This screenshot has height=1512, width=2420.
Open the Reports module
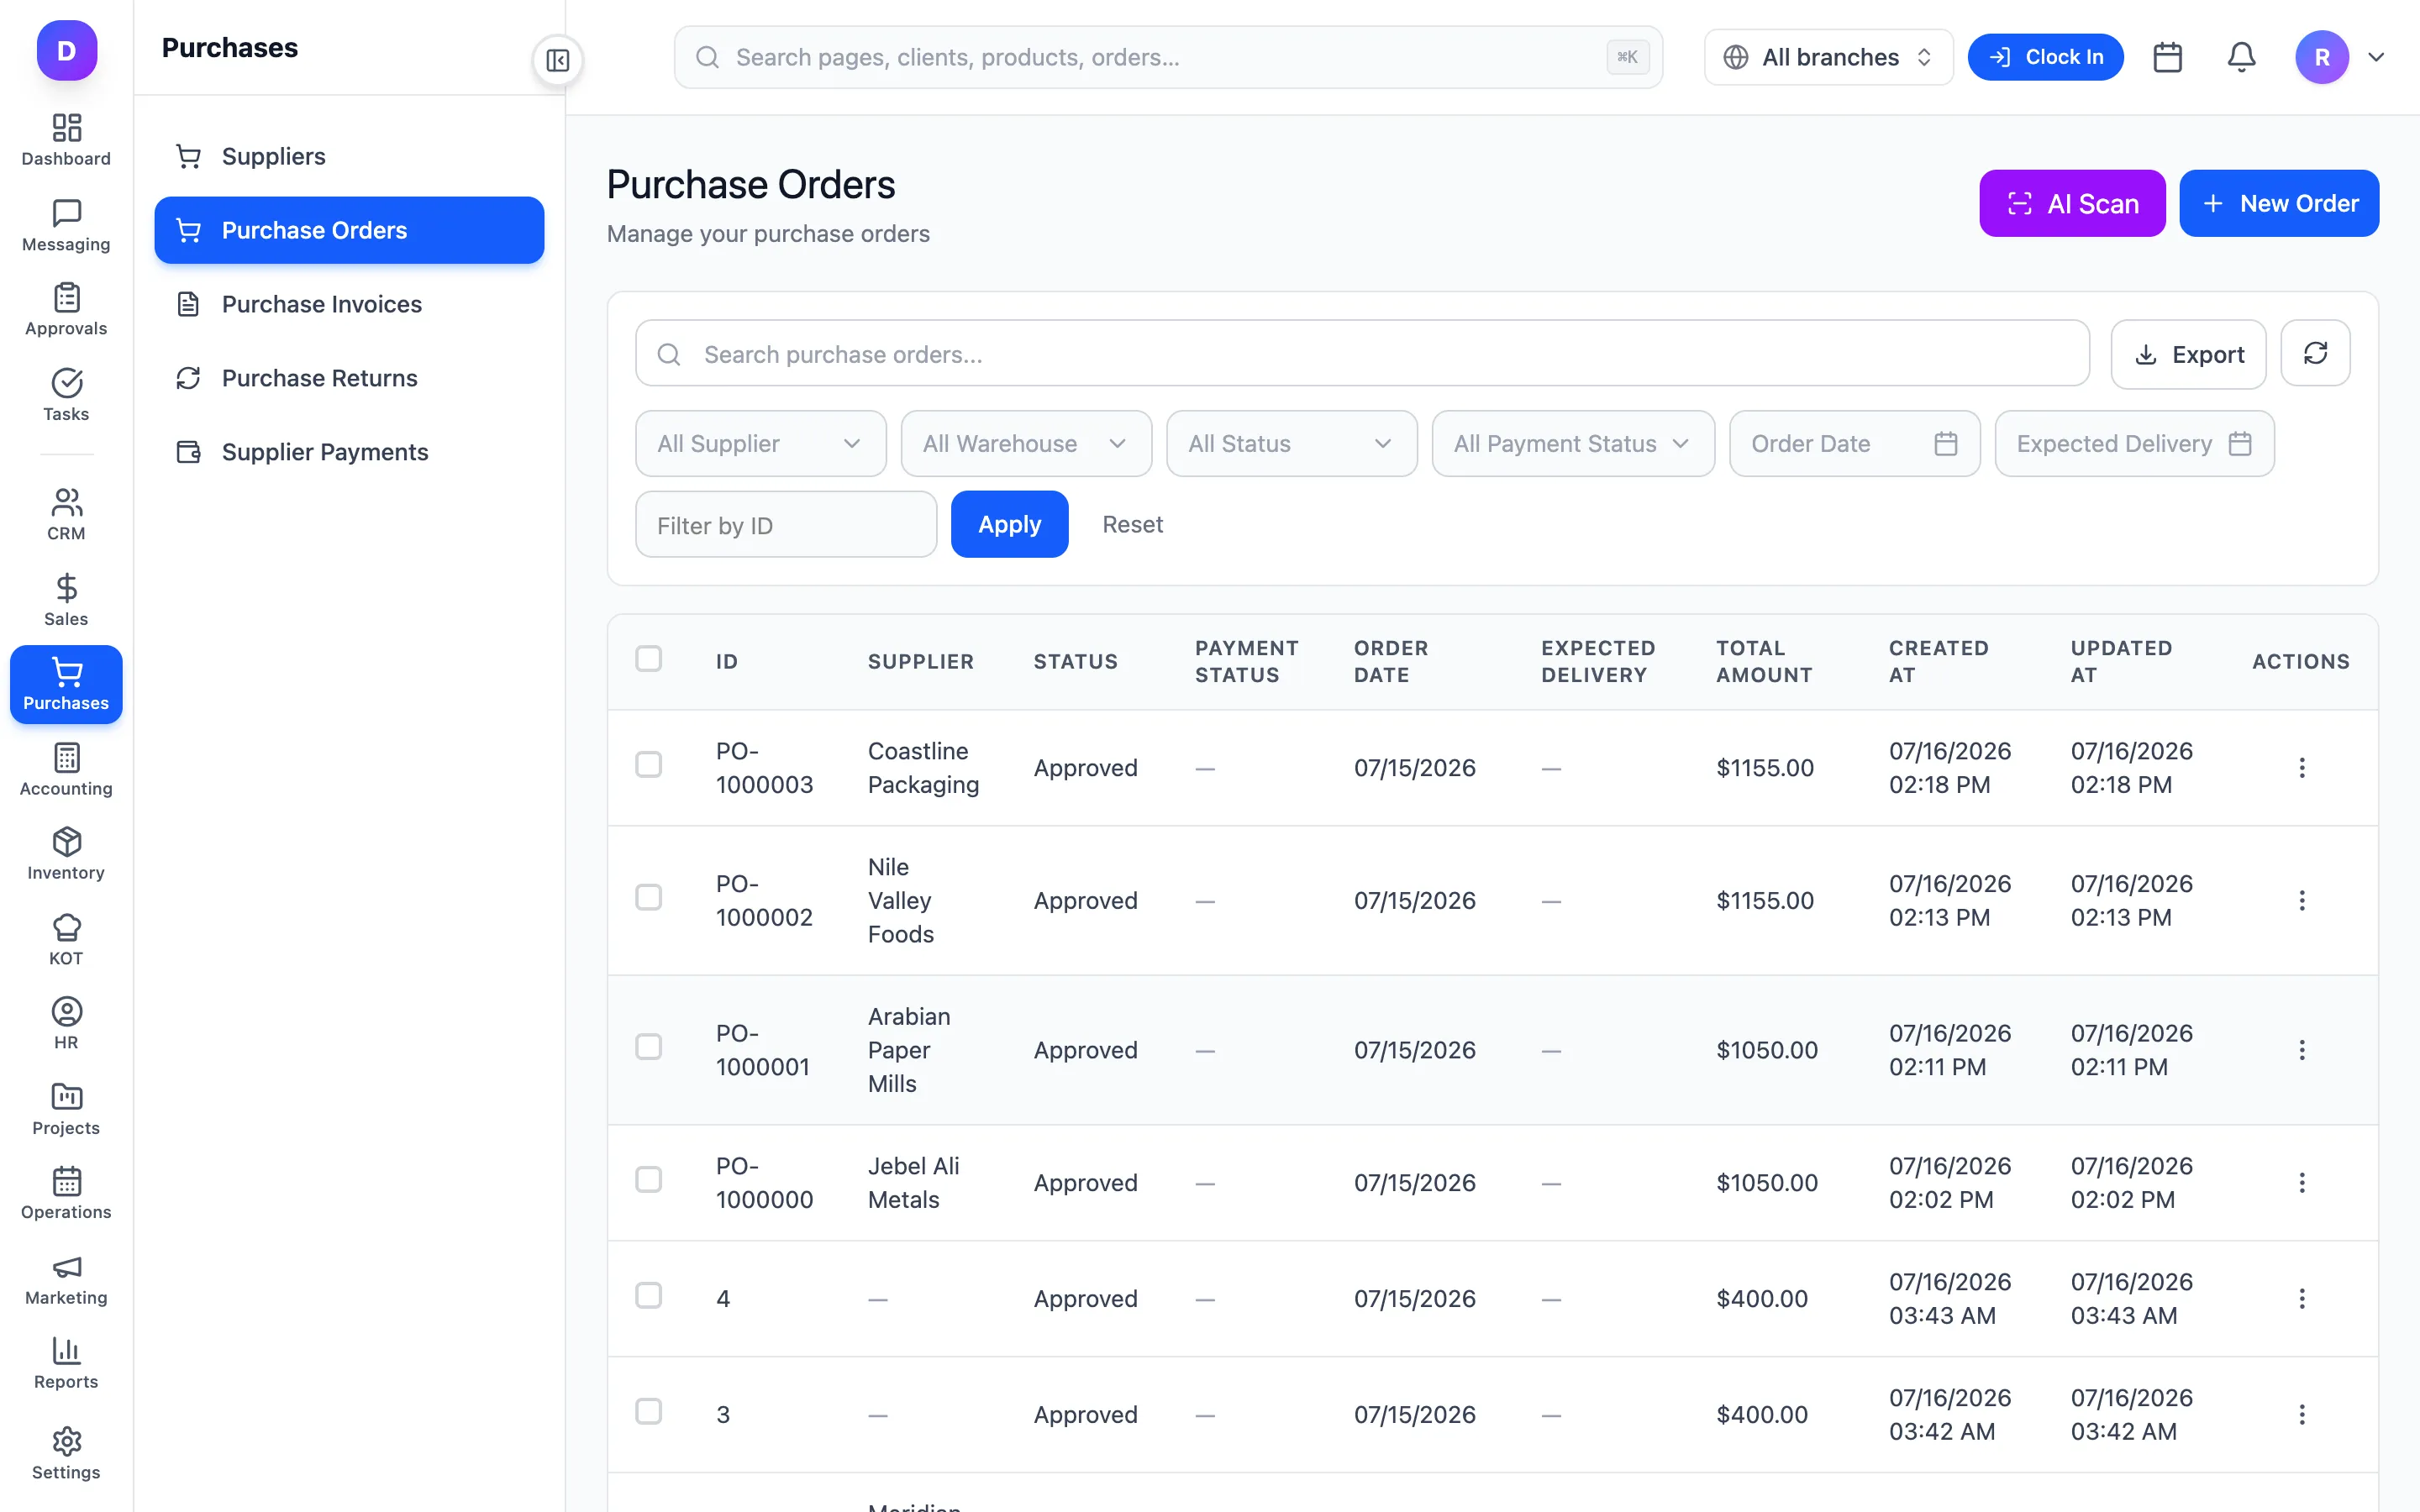[x=66, y=1363]
